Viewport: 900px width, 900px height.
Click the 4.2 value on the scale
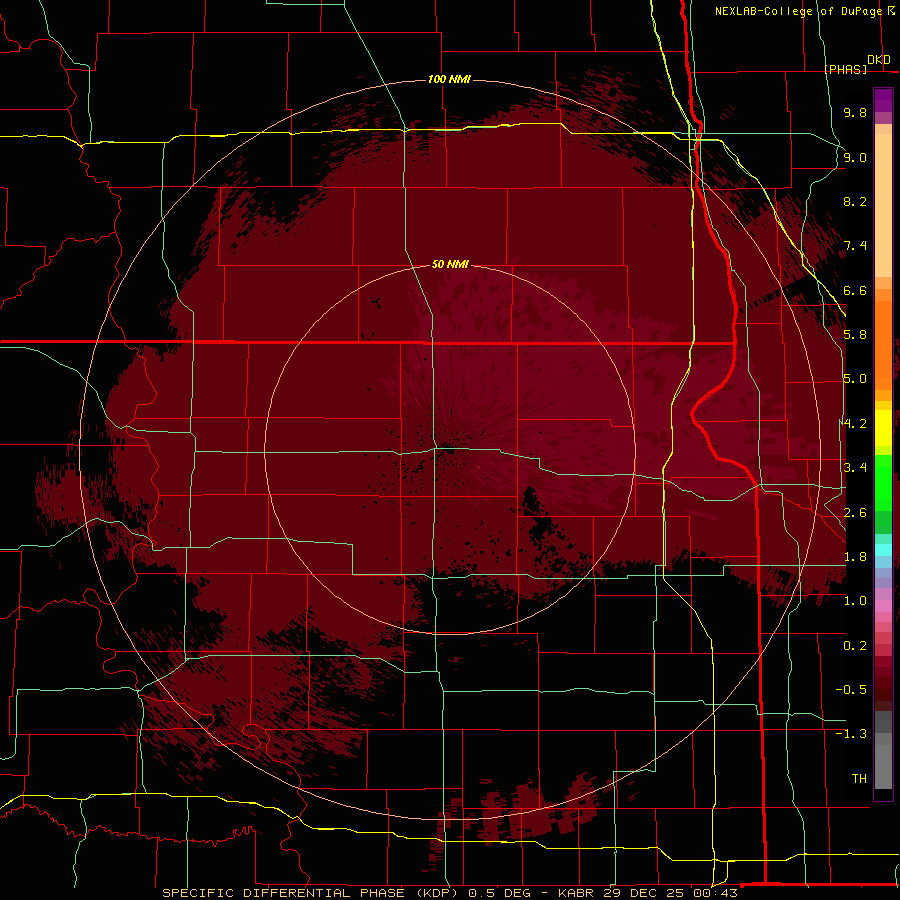click(855, 424)
